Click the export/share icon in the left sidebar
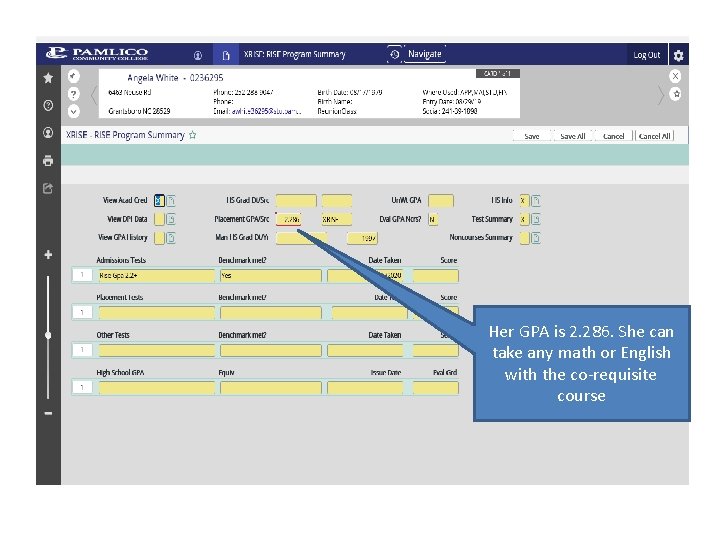This screenshot has height=540, width=720. (48, 188)
